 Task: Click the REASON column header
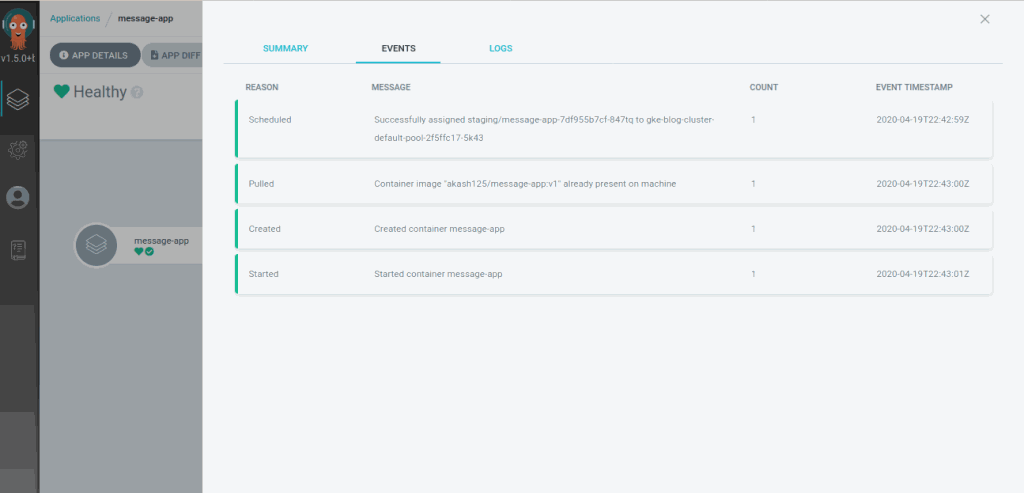[262, 87]
